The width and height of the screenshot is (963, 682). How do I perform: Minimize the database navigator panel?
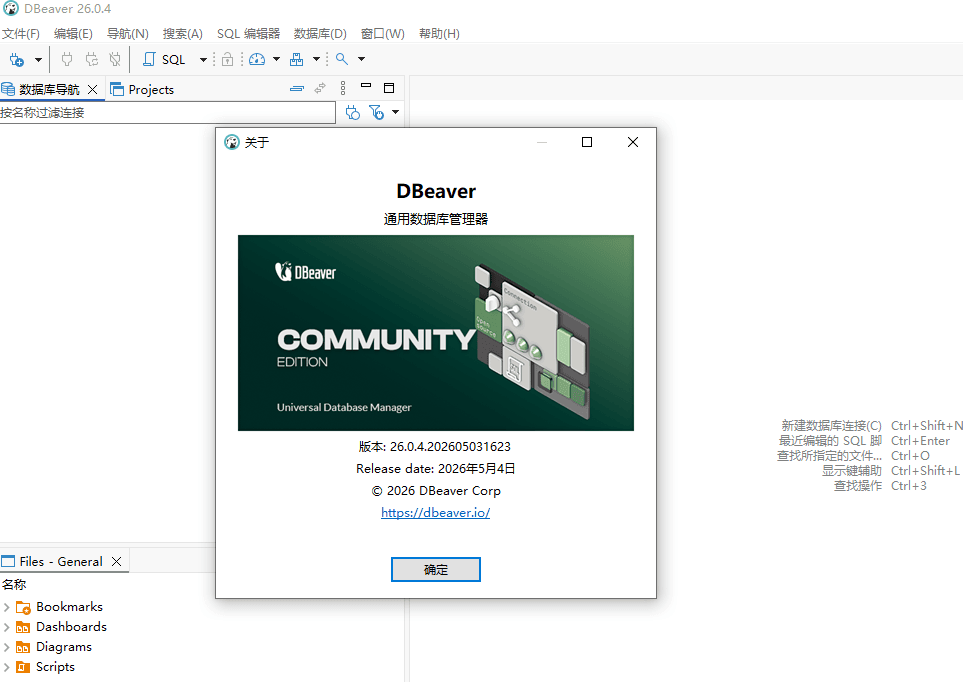pyautogui.click(x=366, y=86)
